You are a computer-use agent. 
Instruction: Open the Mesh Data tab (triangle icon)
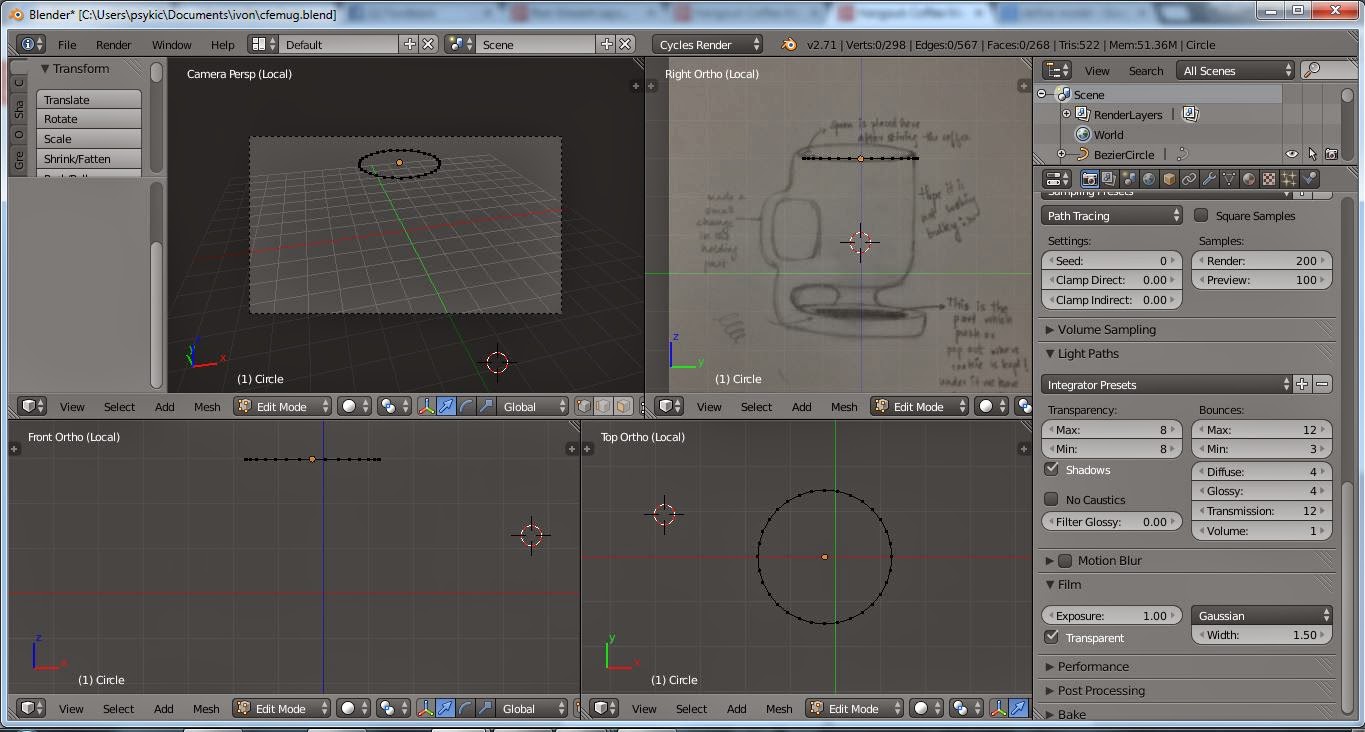coord(1230,179)
